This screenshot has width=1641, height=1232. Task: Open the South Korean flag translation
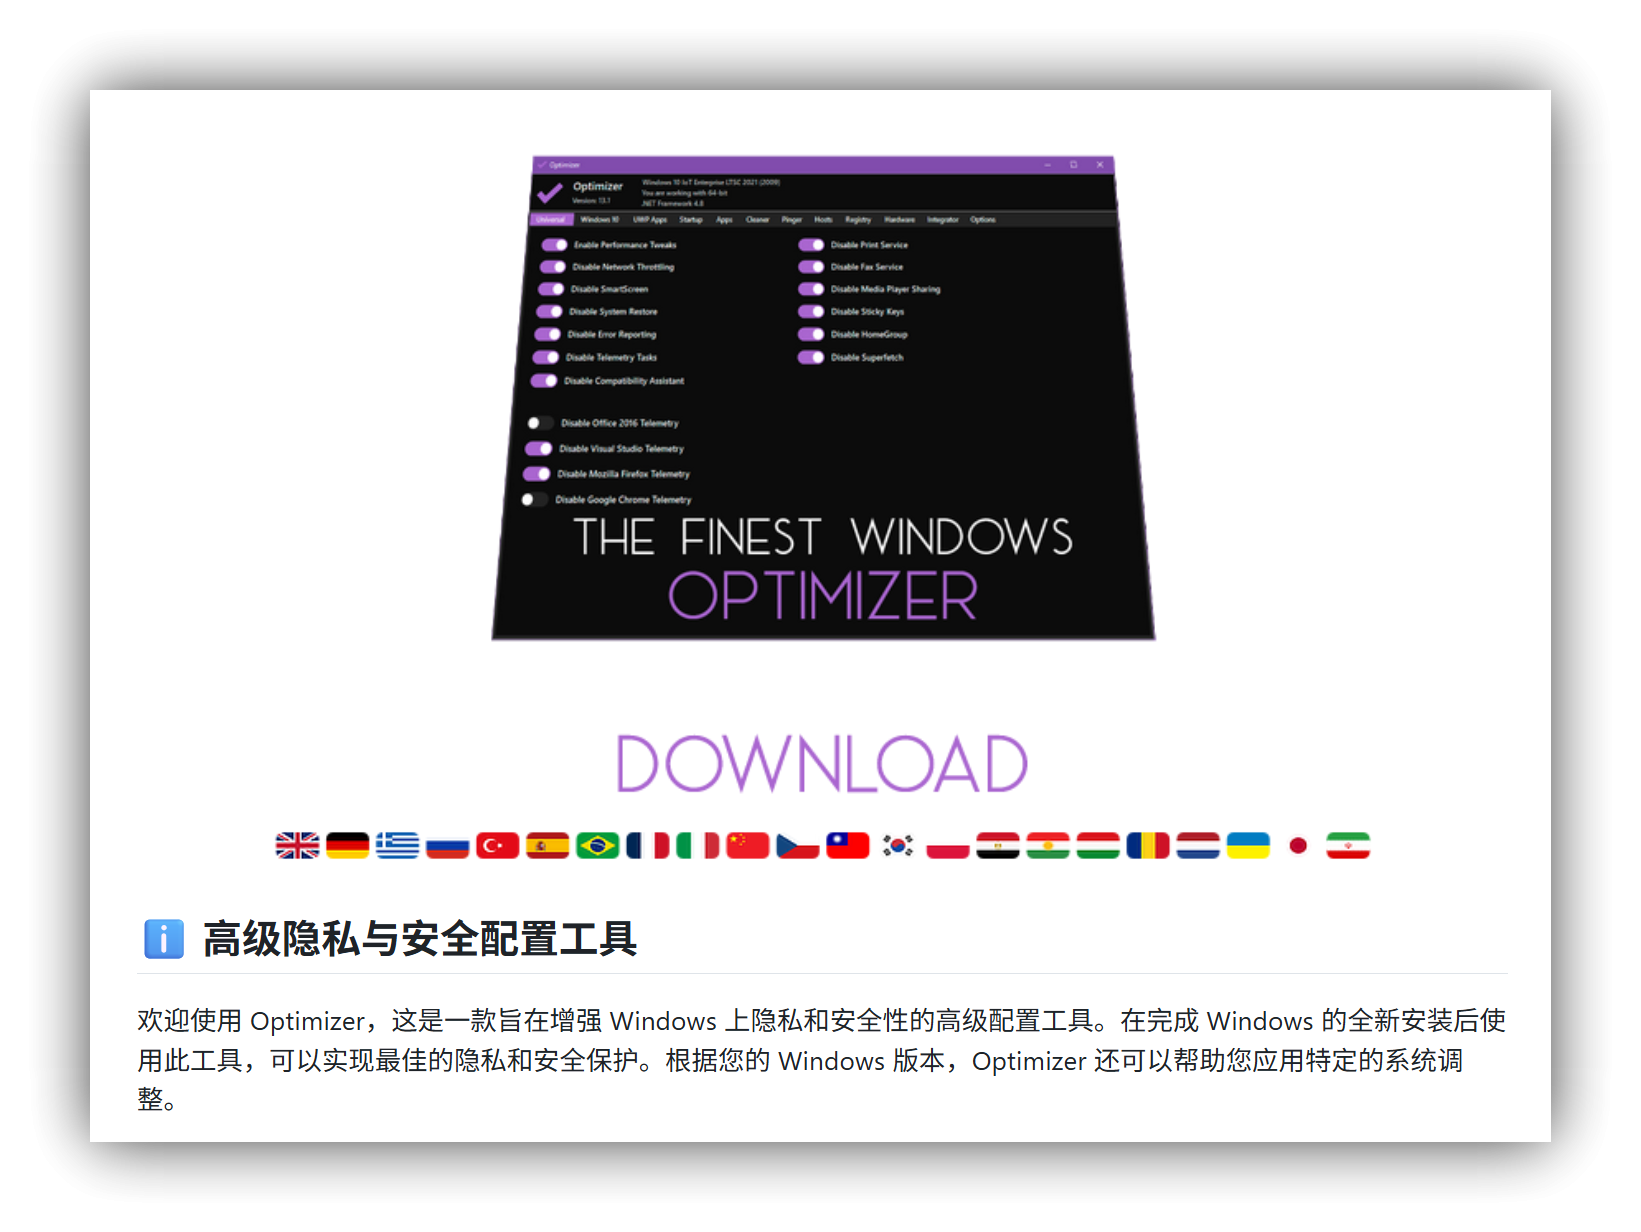click(897, 846)
